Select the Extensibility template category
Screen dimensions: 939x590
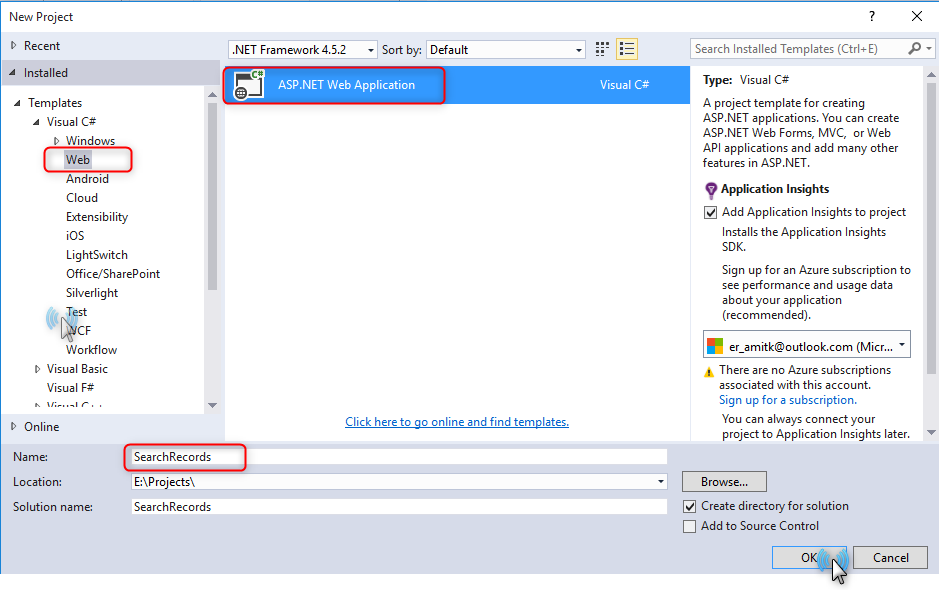point(97,217)
